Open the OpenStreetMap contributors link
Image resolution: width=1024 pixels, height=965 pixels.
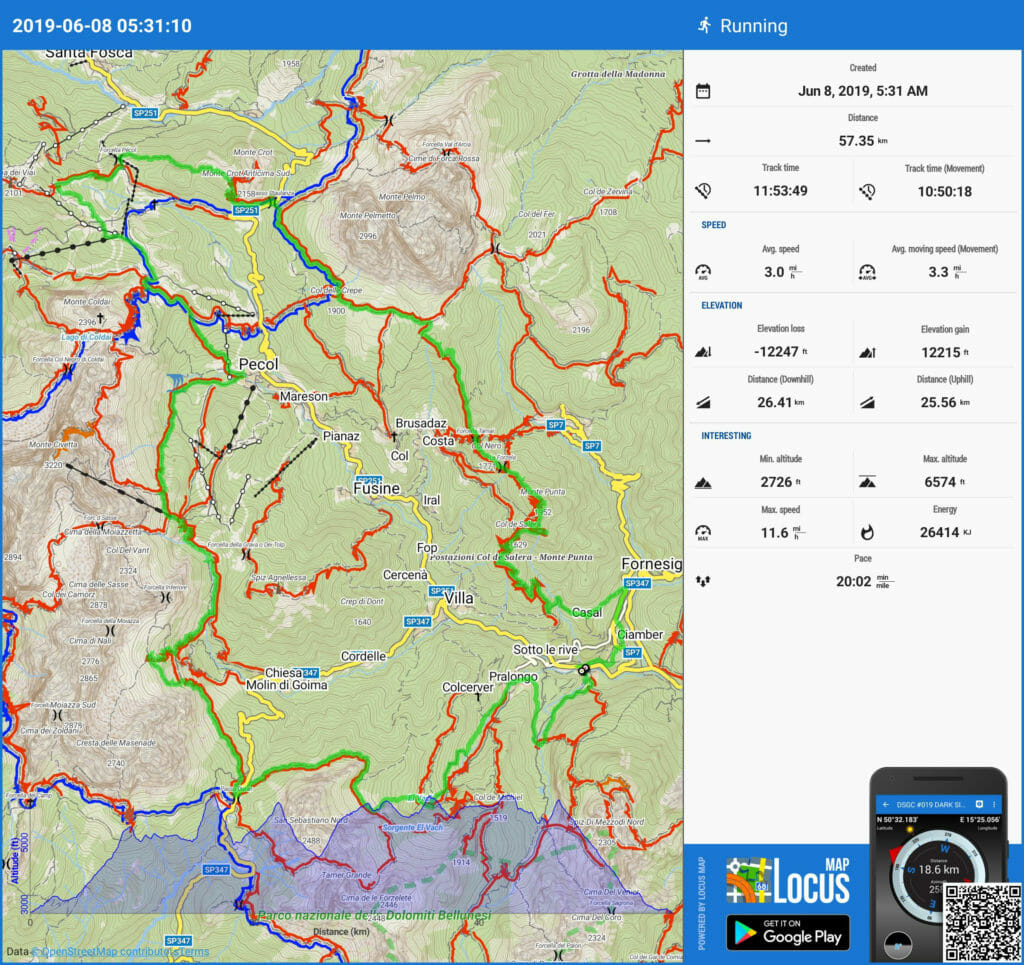coord(100,952)
